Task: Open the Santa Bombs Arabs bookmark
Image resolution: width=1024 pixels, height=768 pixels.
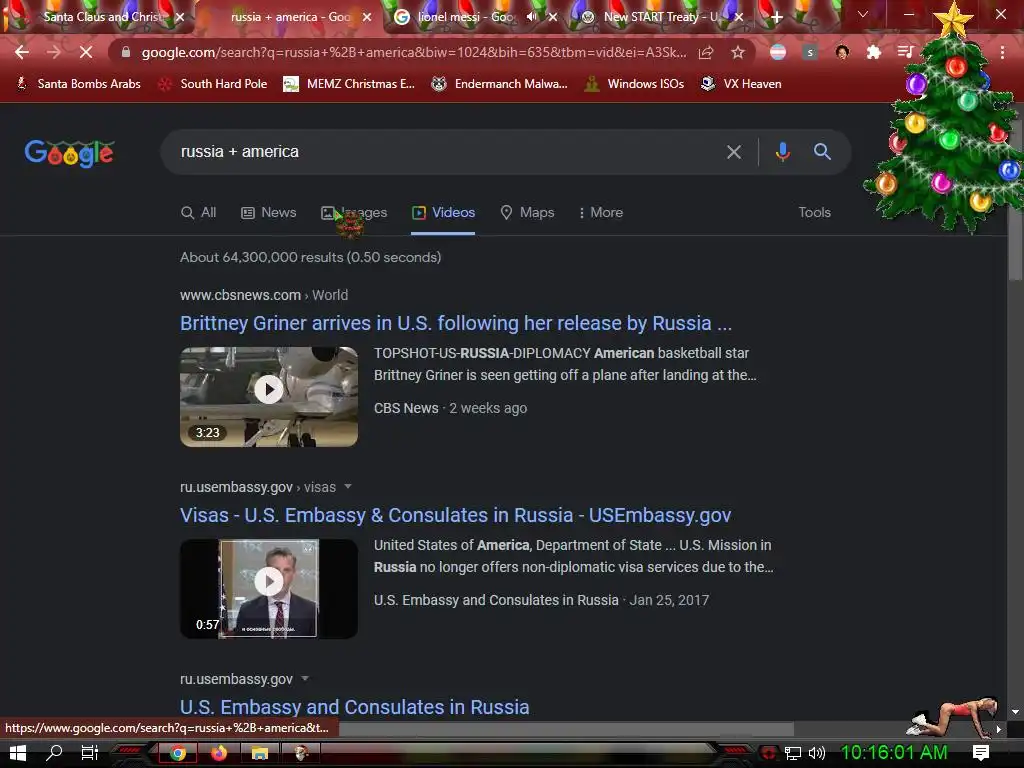Action: pyautogui.click(x=78, y=84)
